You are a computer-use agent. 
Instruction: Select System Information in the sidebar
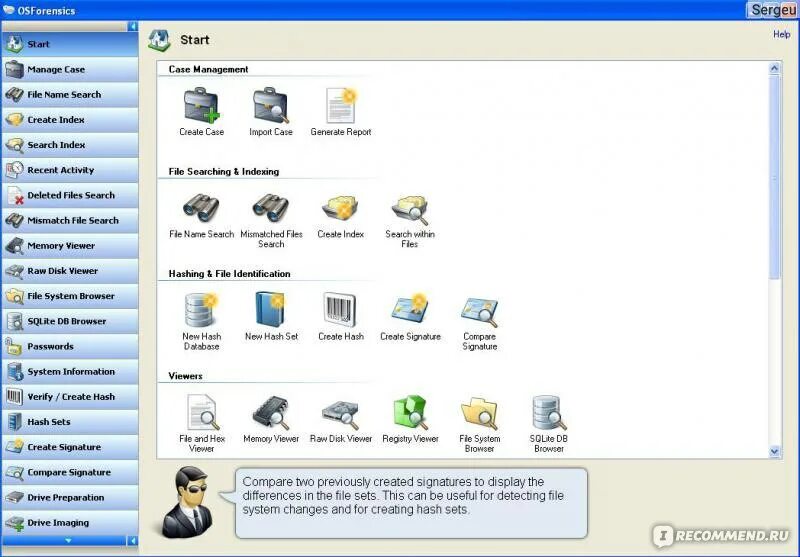(70, 371)
